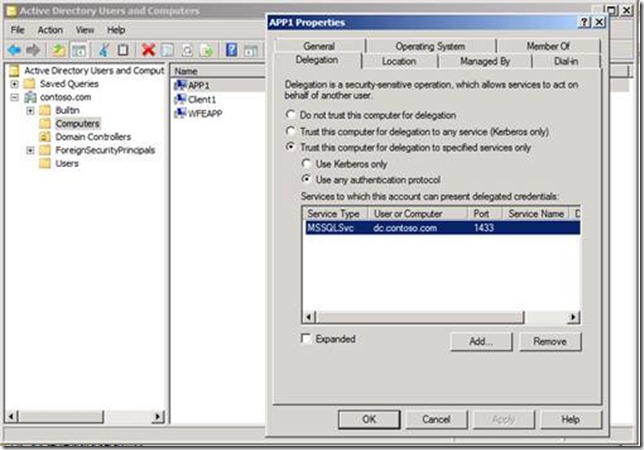
Task: Collapse the contoso.com domain node
Action: [15, 97]
